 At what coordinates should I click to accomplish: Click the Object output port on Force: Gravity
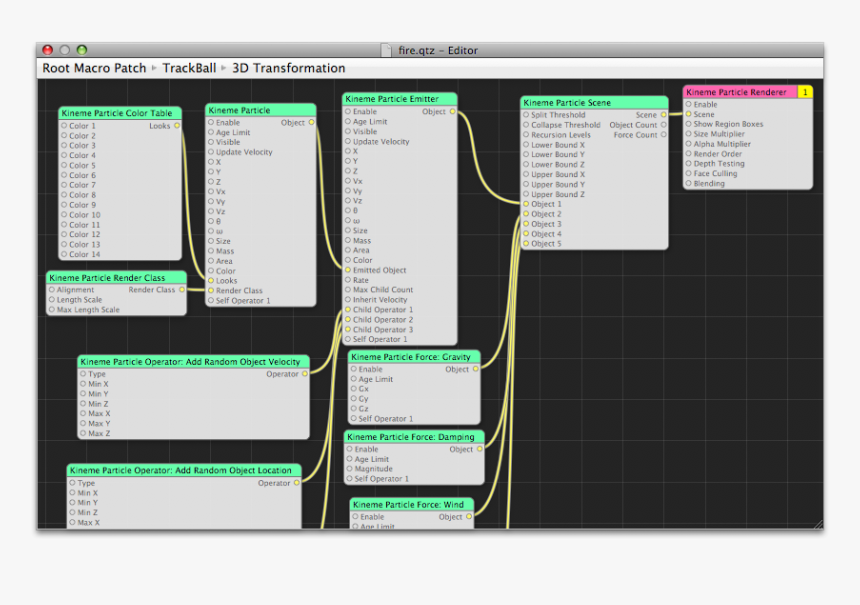(475, 369)
